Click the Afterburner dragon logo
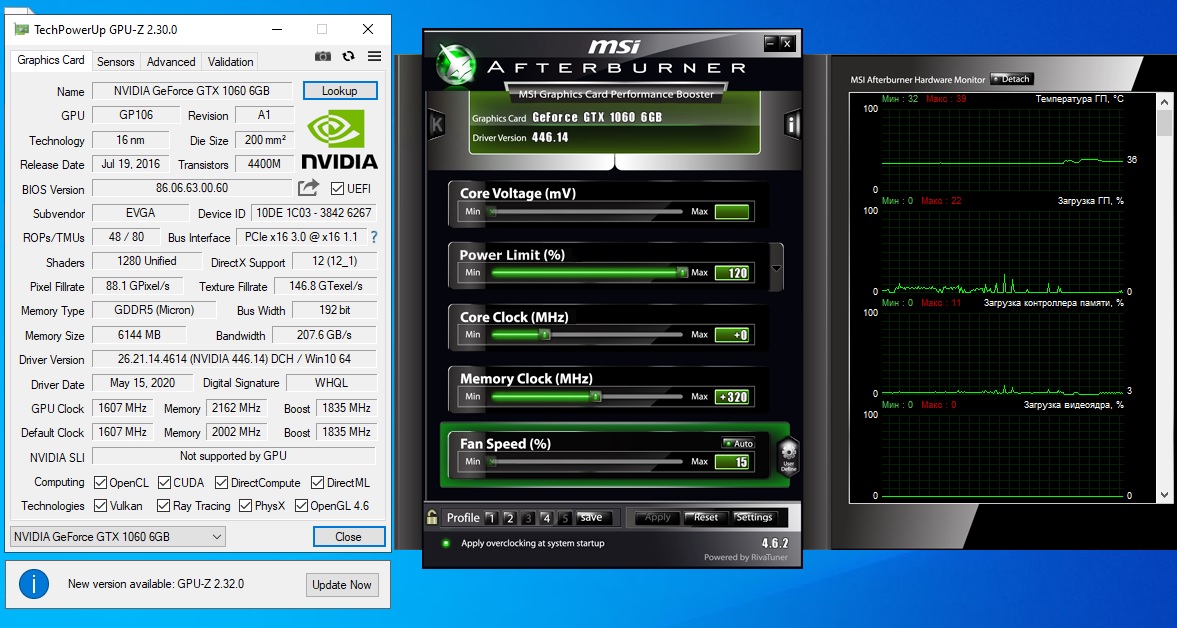This screenshot has width=1177, height=628. [456, 65]
